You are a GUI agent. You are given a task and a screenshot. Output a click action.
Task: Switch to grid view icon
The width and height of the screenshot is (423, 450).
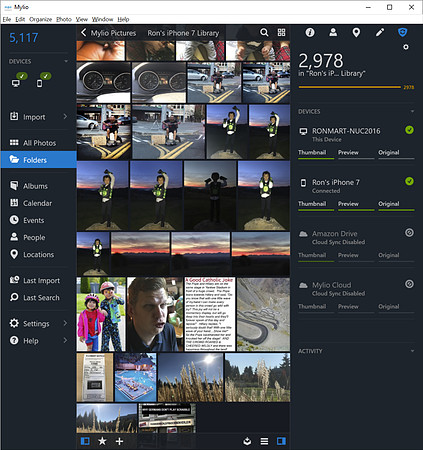[x=282, y=32]
